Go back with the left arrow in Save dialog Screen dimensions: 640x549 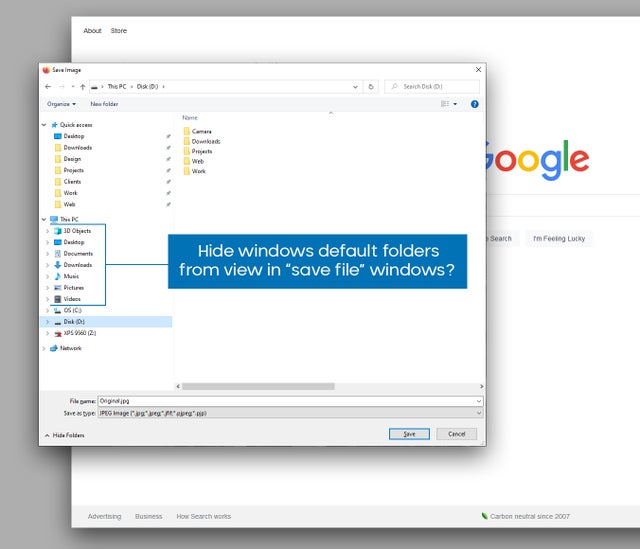pyautogui.click(x=48, y=87)
